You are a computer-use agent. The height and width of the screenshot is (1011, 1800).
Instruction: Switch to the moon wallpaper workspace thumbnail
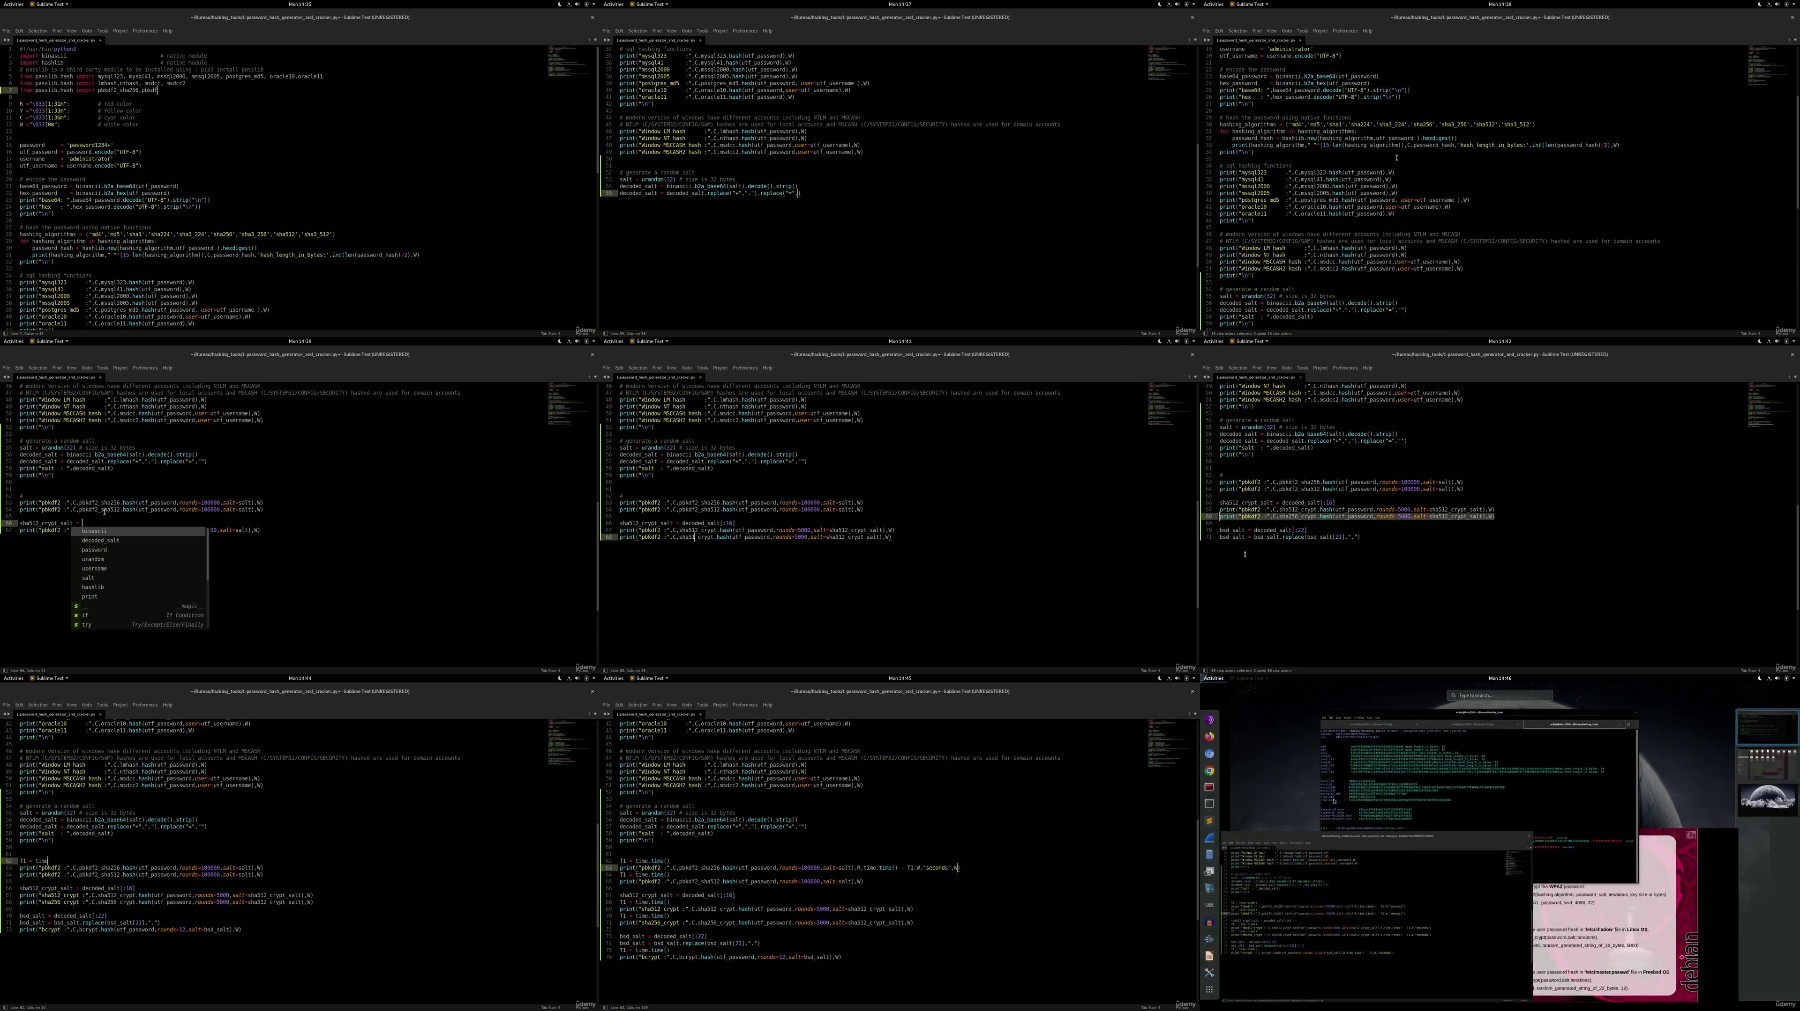point(1768,800)
